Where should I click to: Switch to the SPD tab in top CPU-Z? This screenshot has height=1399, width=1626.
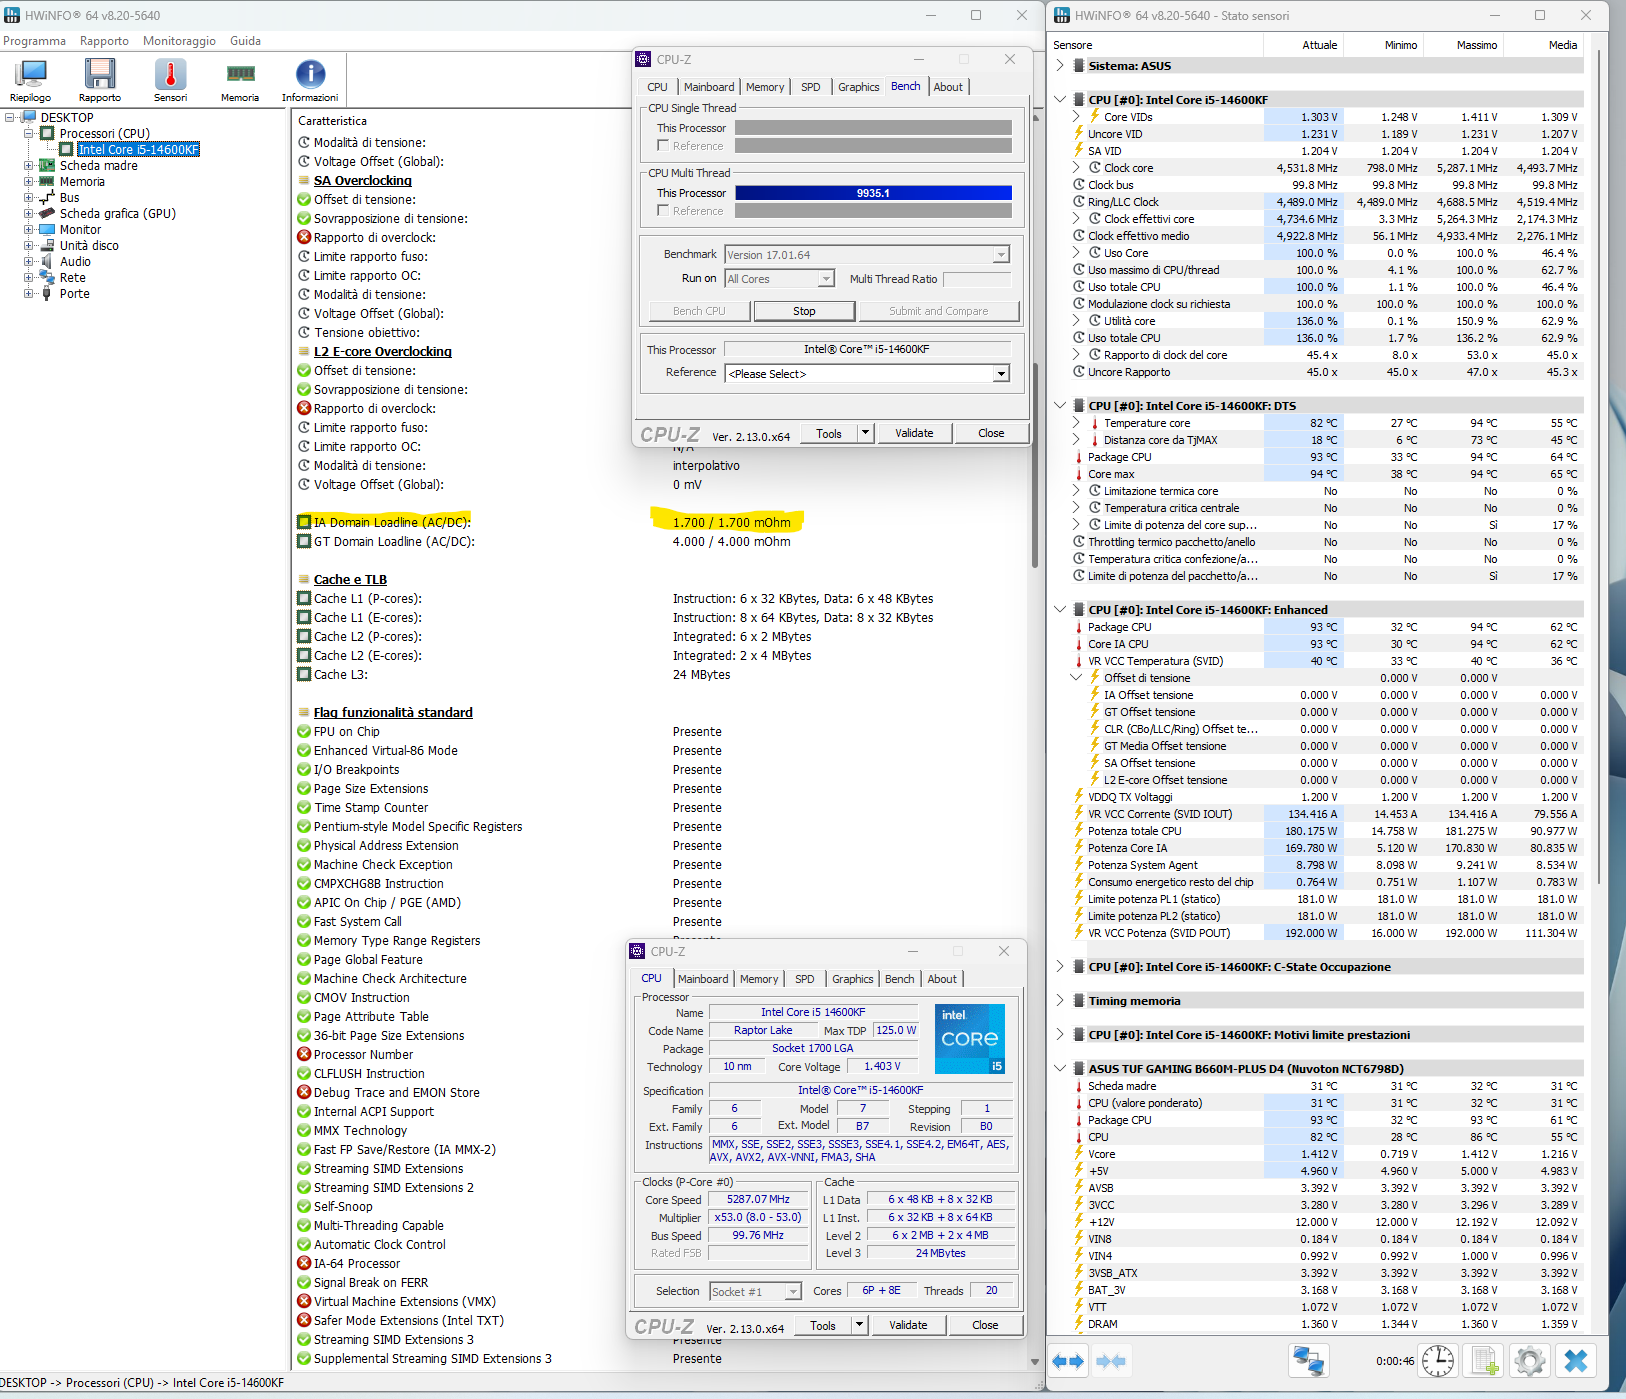click(x=811, y=87)
